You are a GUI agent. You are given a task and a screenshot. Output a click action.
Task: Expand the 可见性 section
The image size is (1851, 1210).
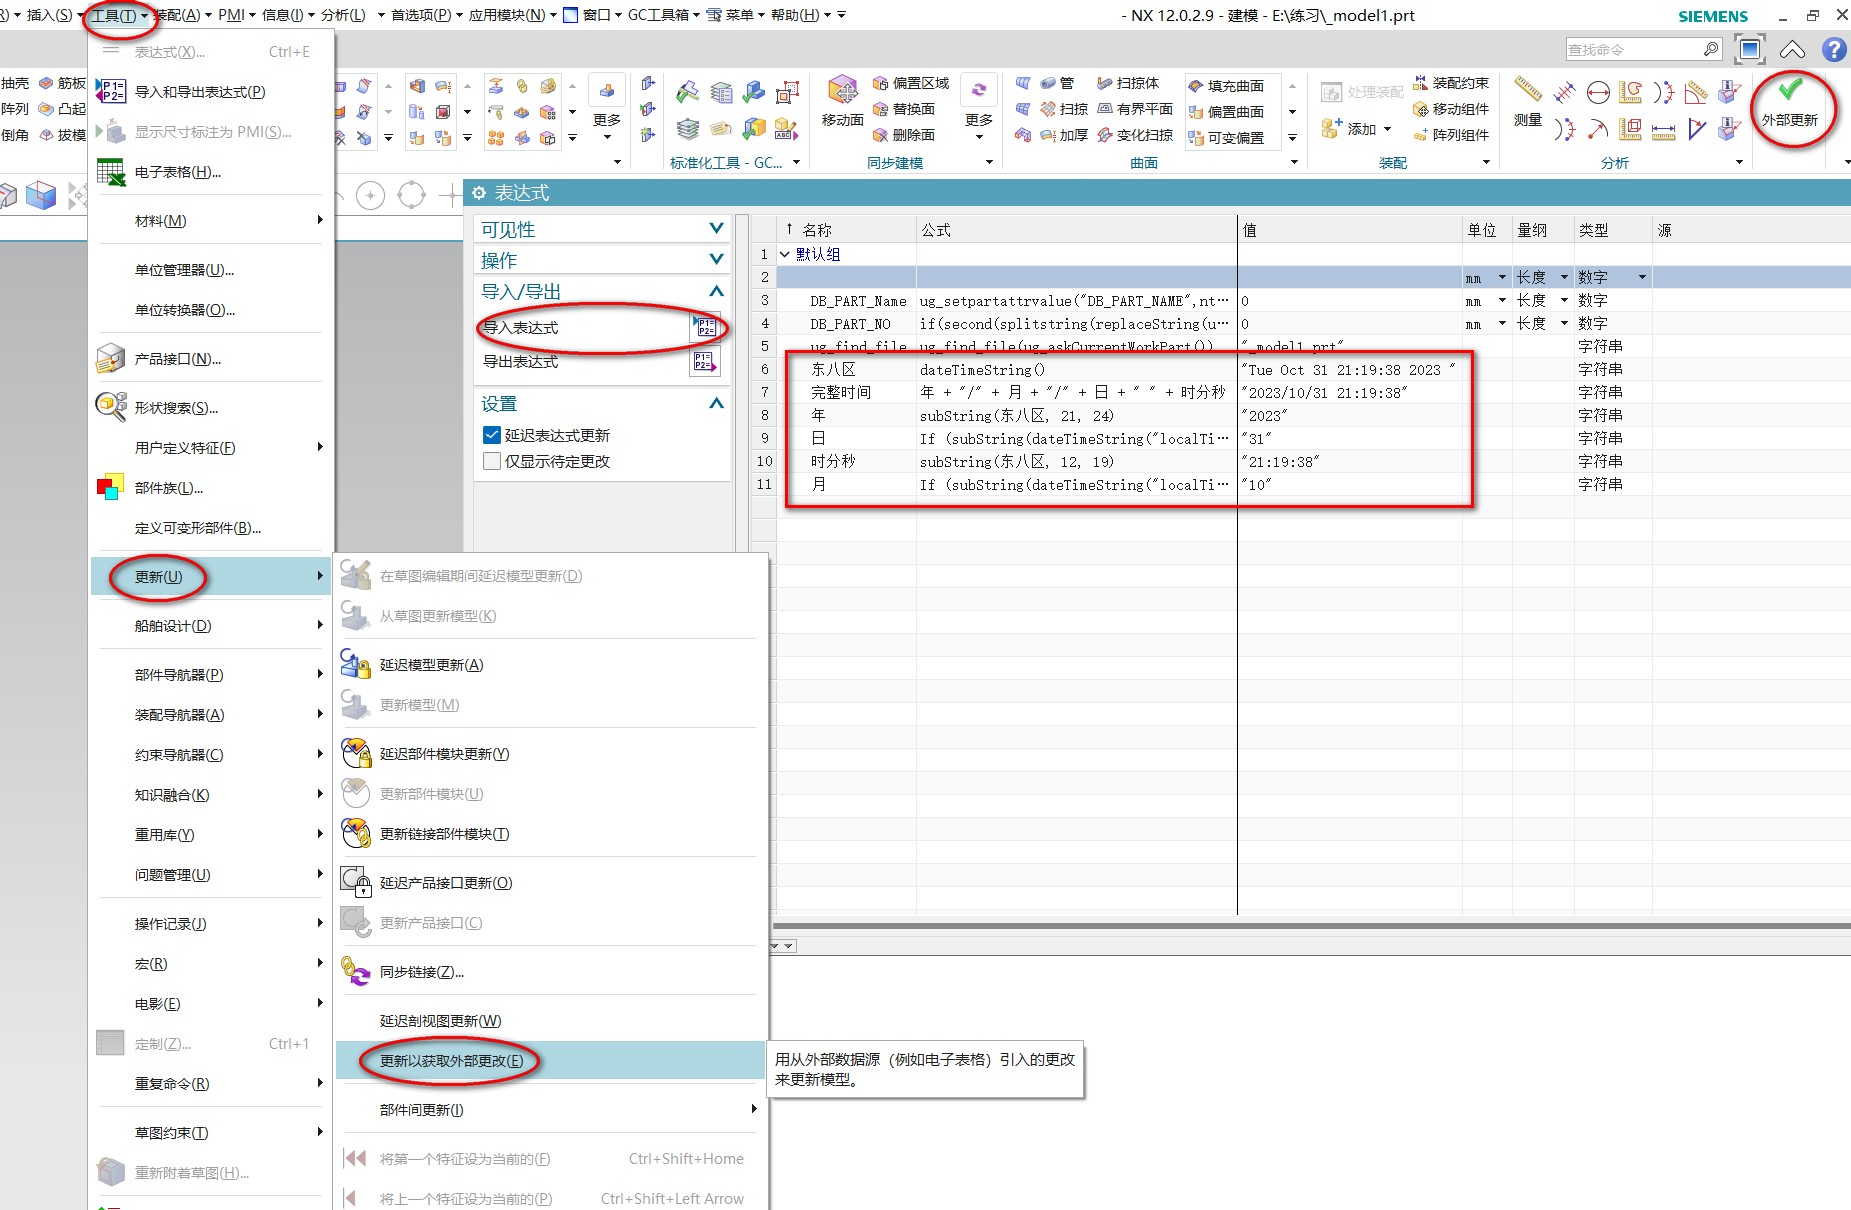[x=716, y=229]
